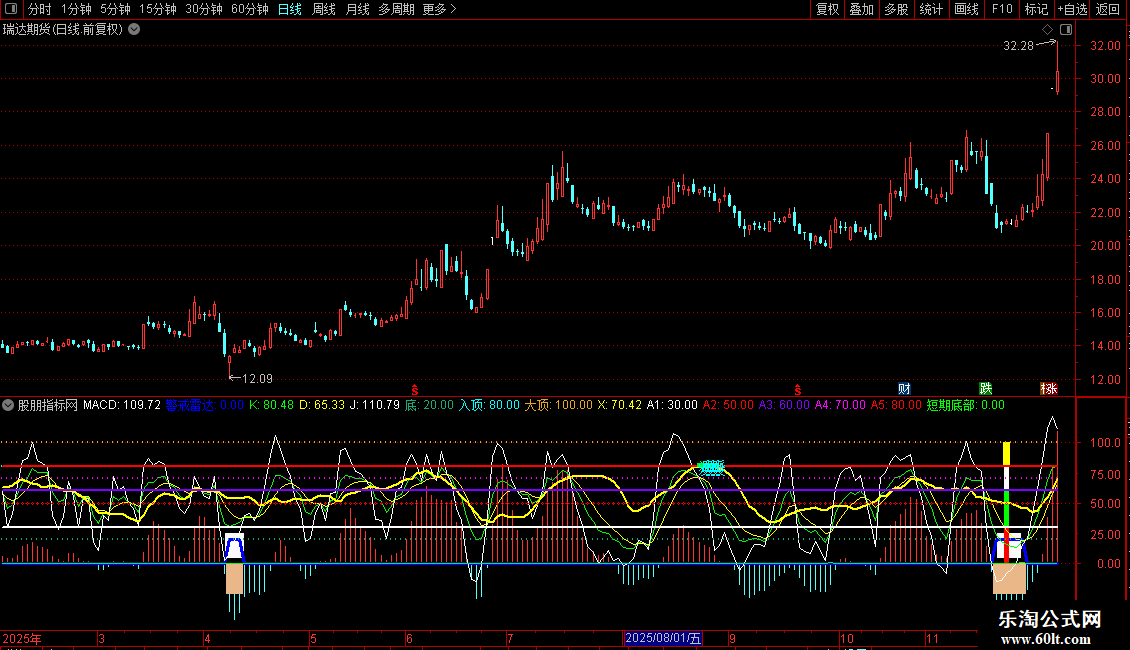Click the cyan signal marker on indicator chart
Screen dimensions: 1130x650
pos(711,467)
